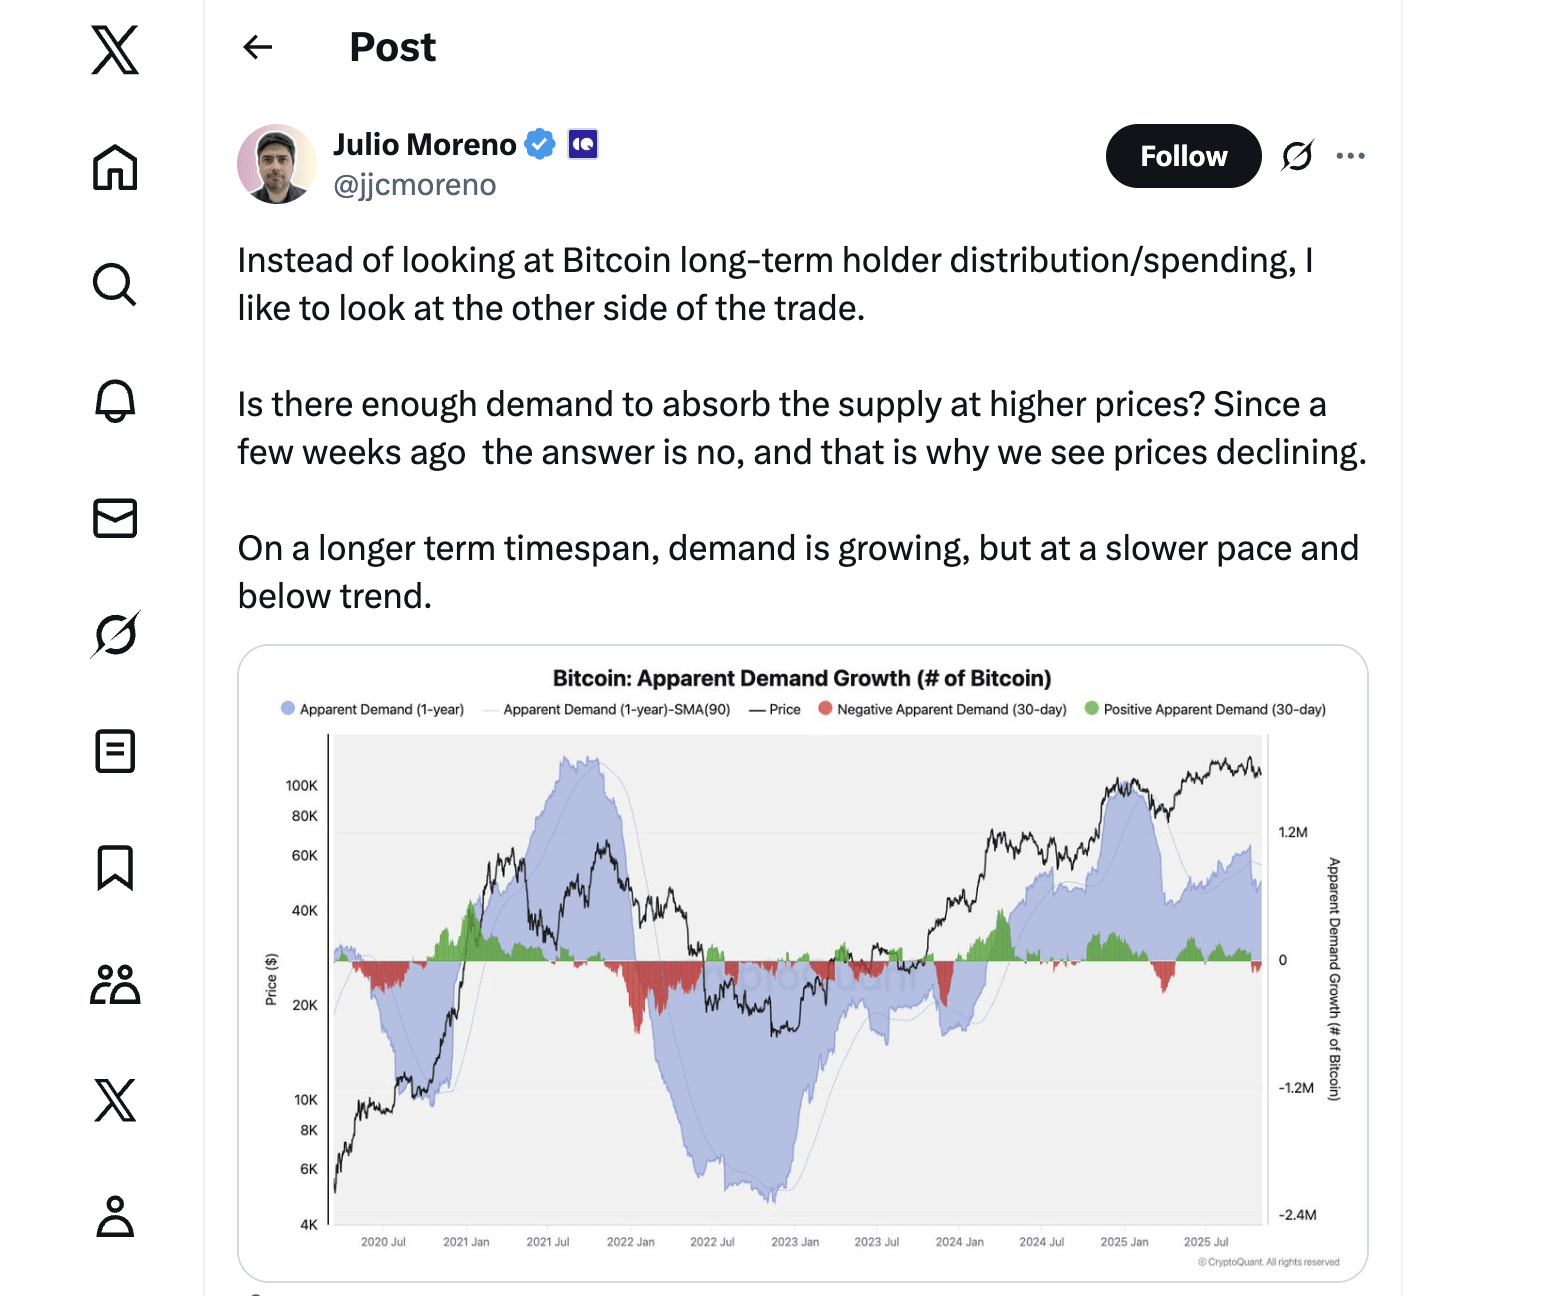Go to the Home feed
The height and width of the screenshot is (1296, 1556).
(x=115, y=167)
